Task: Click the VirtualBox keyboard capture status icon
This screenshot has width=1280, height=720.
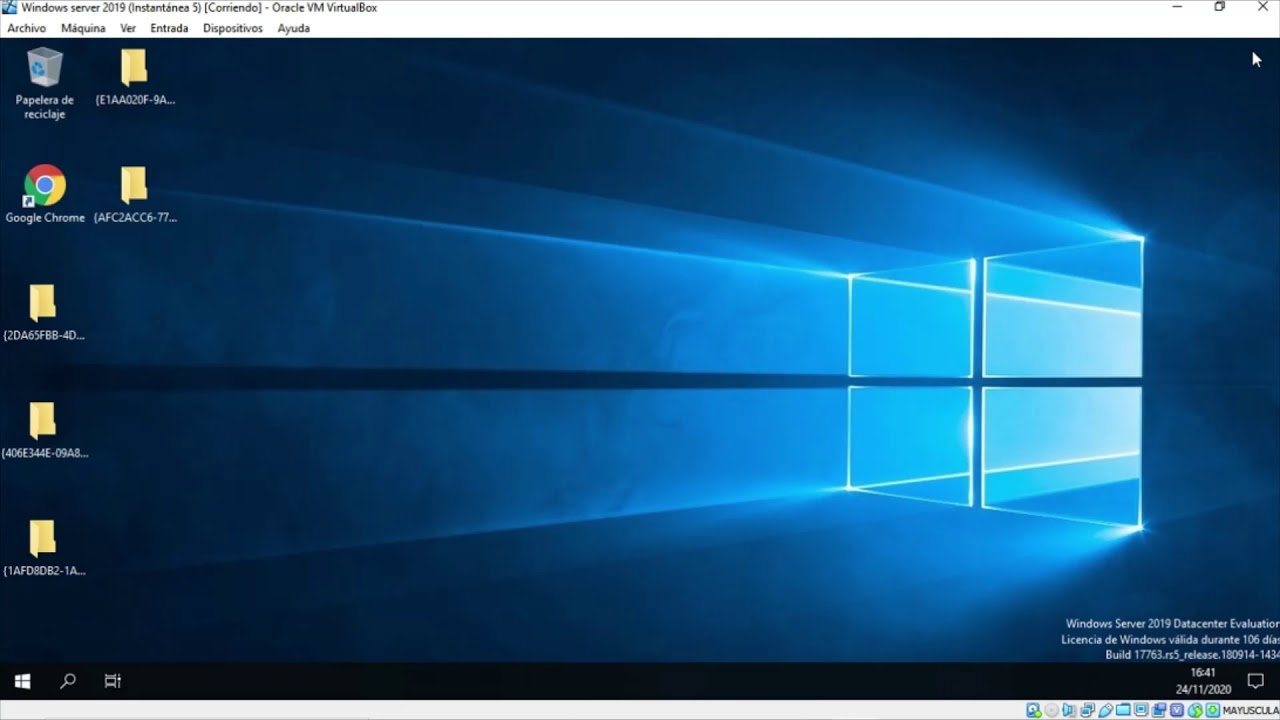Action: pos(1213,710)
